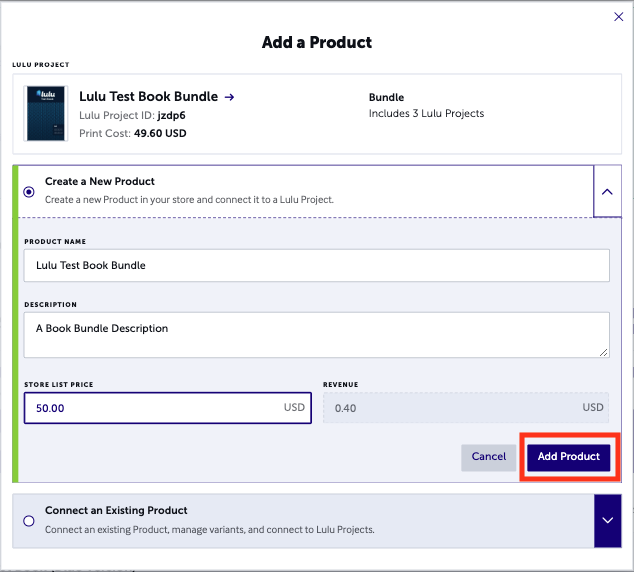Click Includes 3 Lulu Projects text
Image resolution: width=634 pixels, height=572 pixels.
tap(426, 114)
